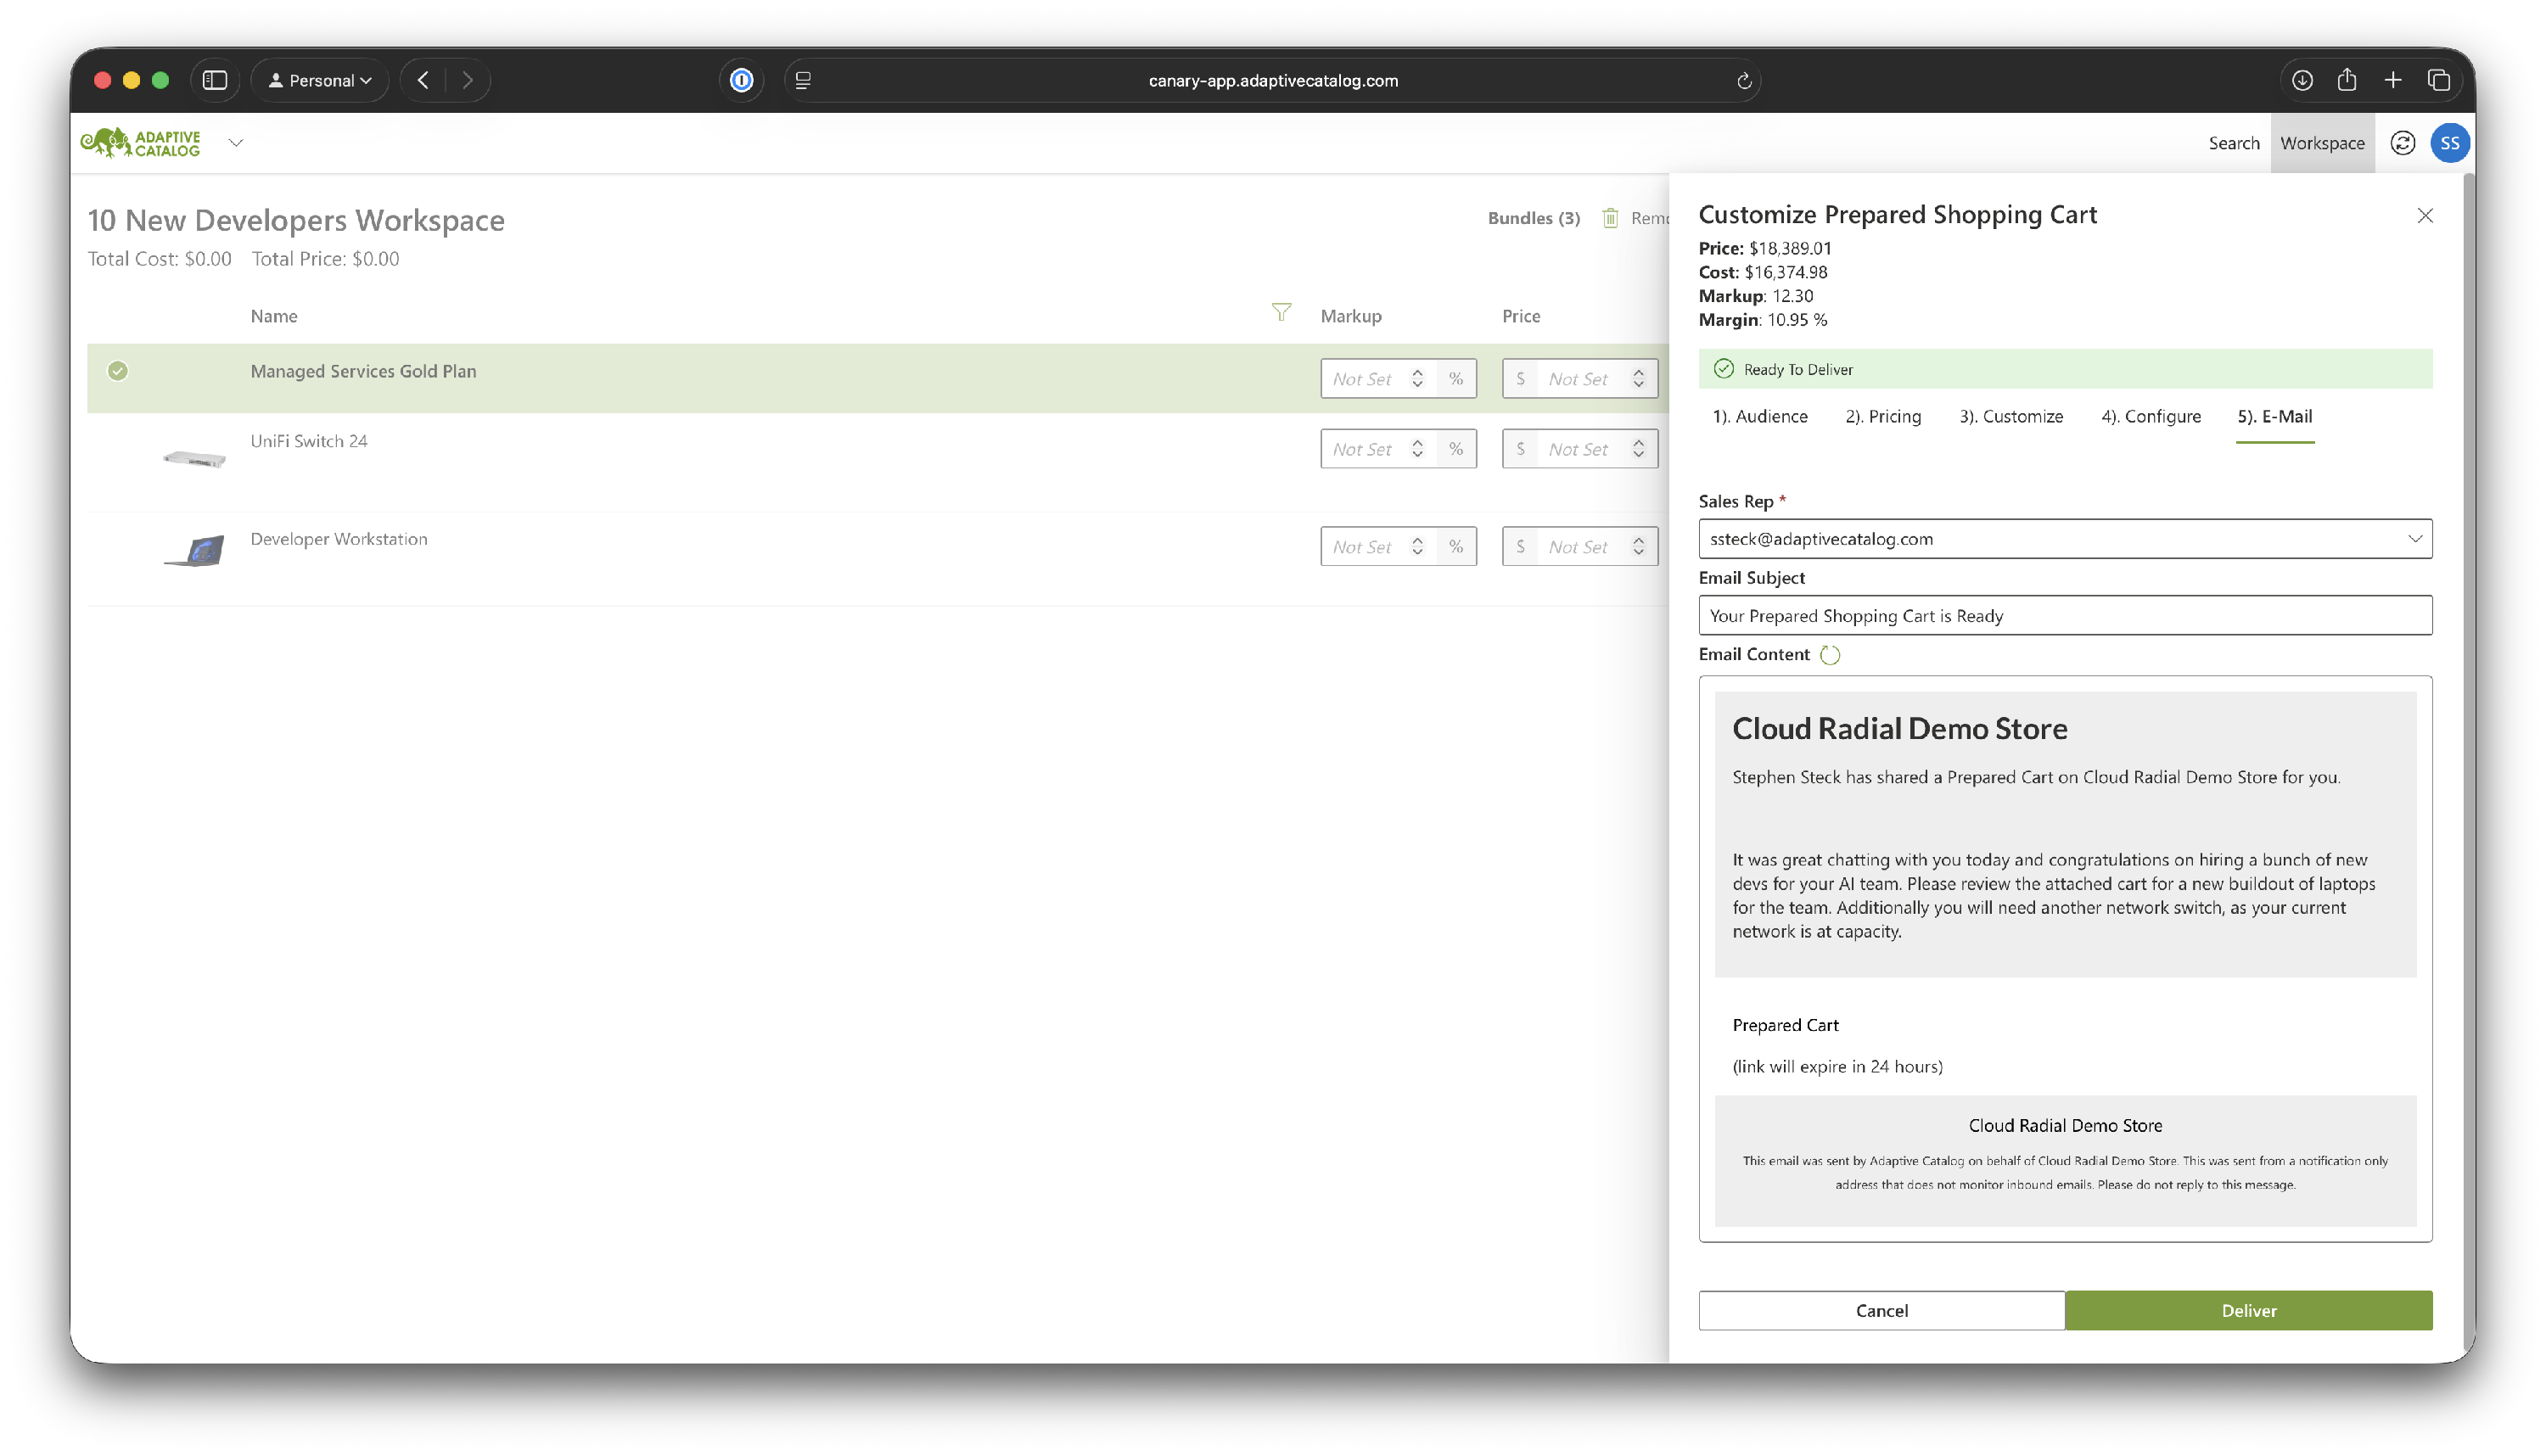Expand the Sales Rep dropdown
The height and width of the screenshot is (1456, 2546).
click(x=2414, y=539)
